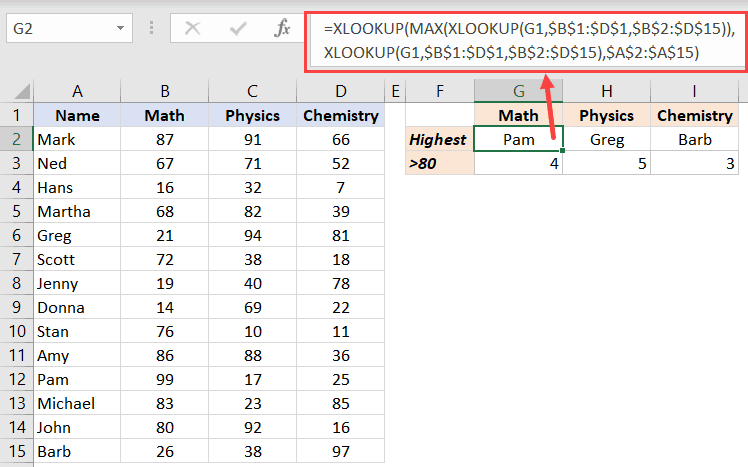Expand the Name Box dropdown arrow
Screen dimensions: 748x467
coord(120,28)
